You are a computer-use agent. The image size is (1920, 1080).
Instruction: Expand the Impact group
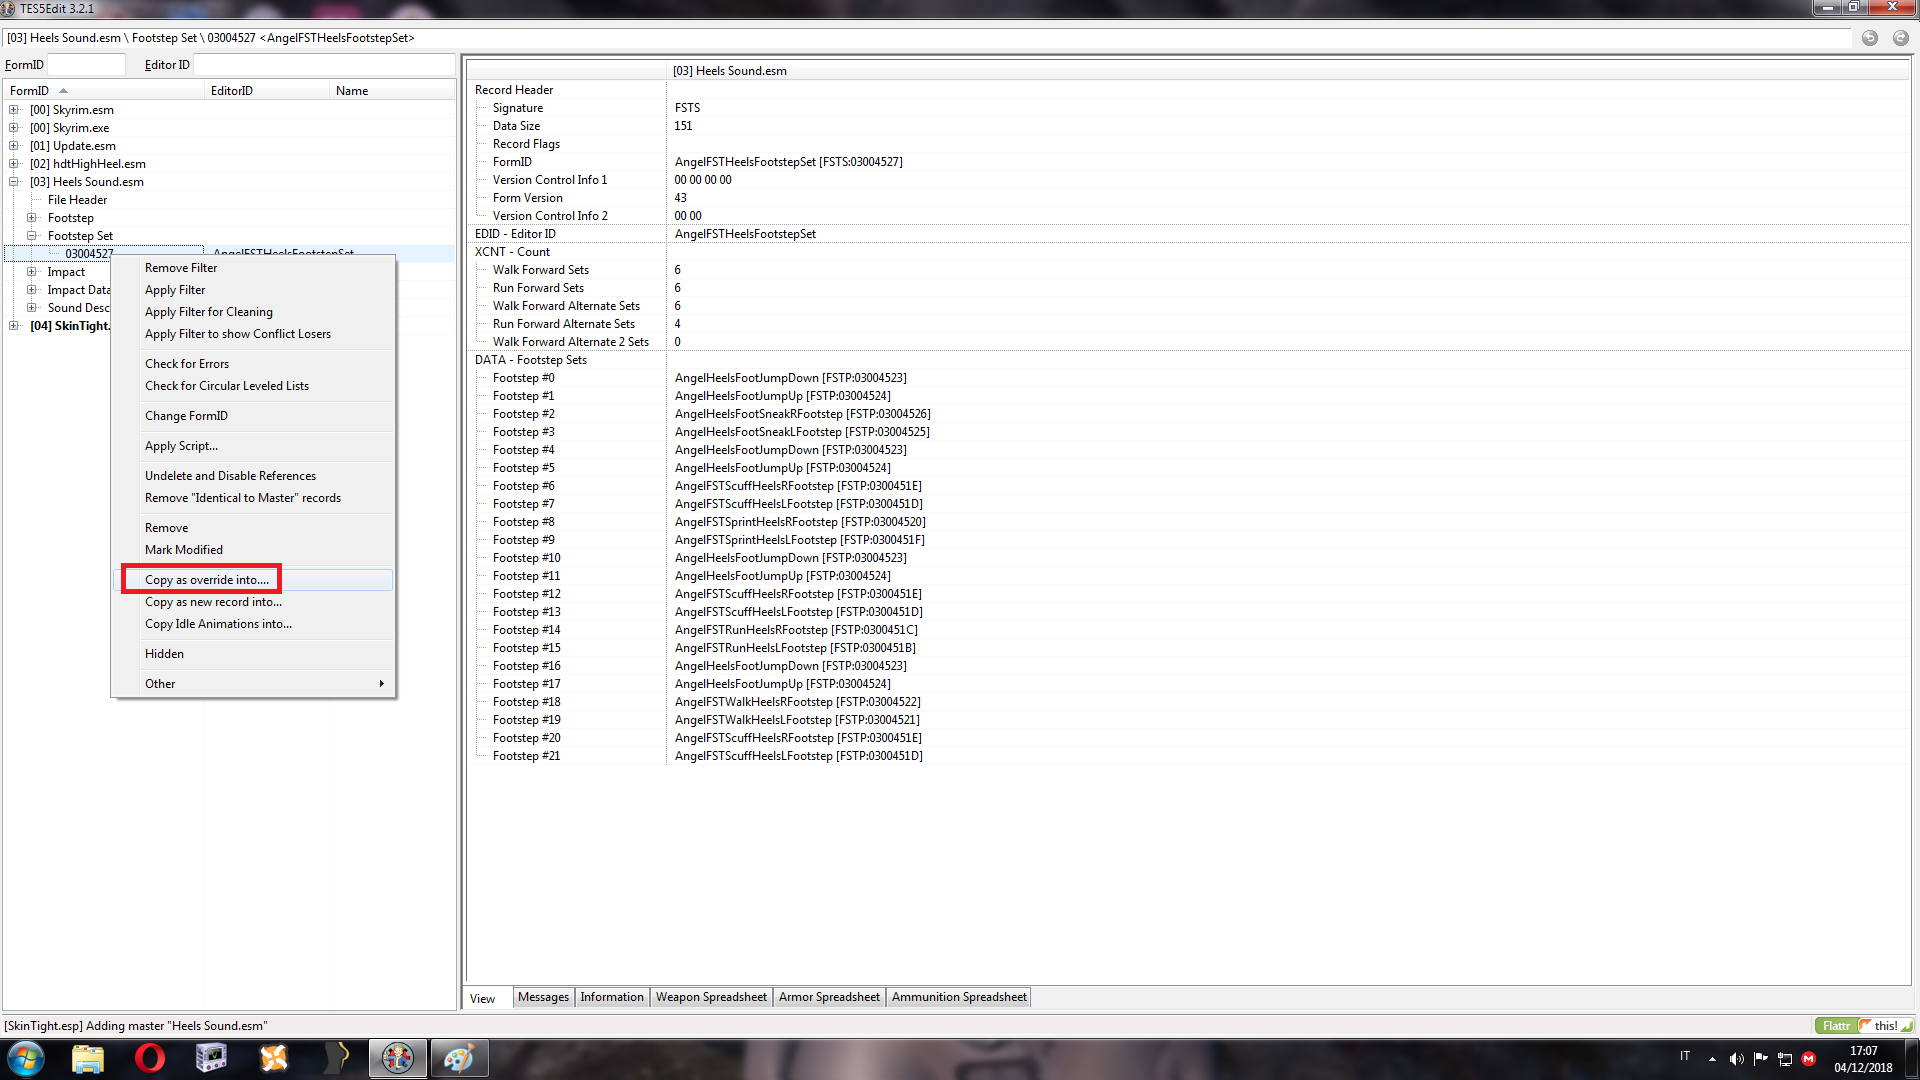coord(32,272)
